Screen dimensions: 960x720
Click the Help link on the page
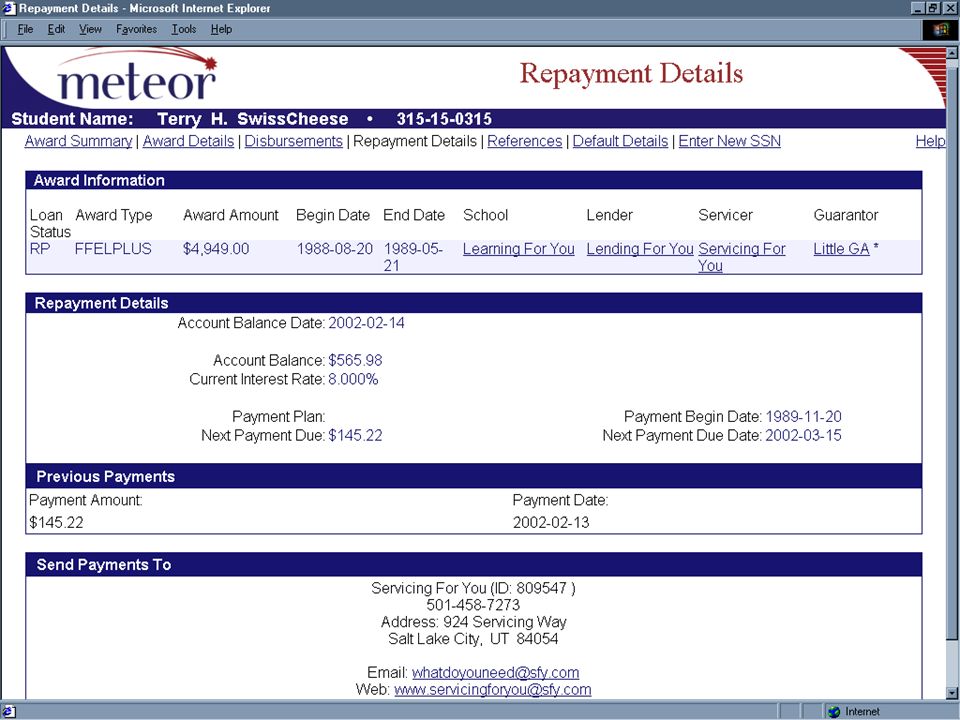click(930, 141)
